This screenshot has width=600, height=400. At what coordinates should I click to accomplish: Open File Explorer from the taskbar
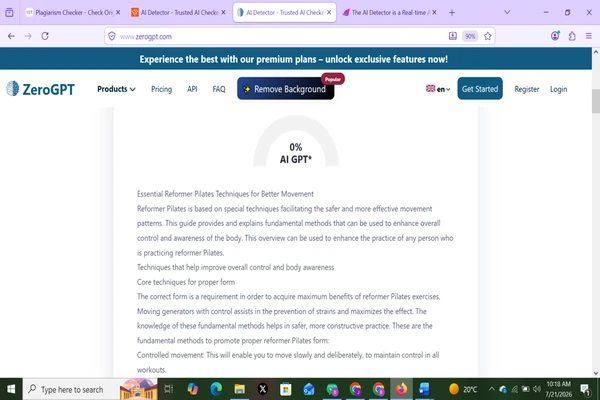coord(240,389)
